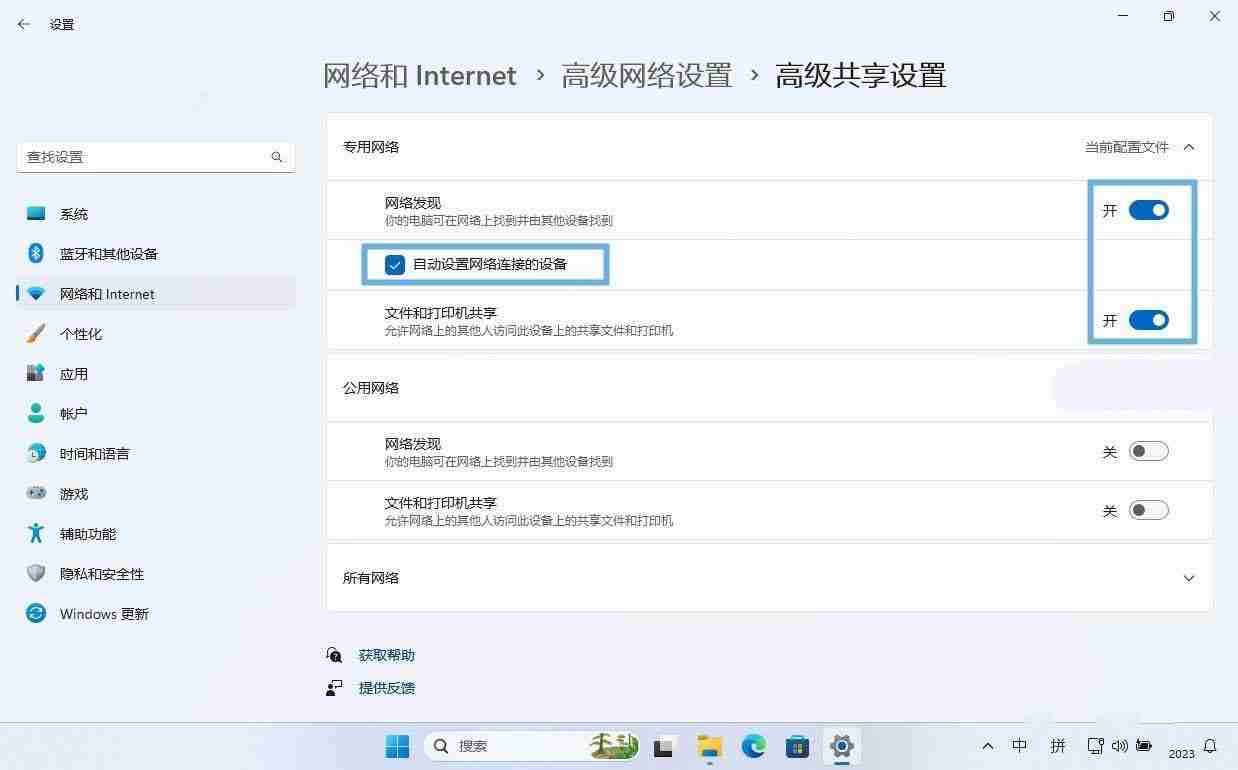Expand the 所有网络 section

point(1188,578)
